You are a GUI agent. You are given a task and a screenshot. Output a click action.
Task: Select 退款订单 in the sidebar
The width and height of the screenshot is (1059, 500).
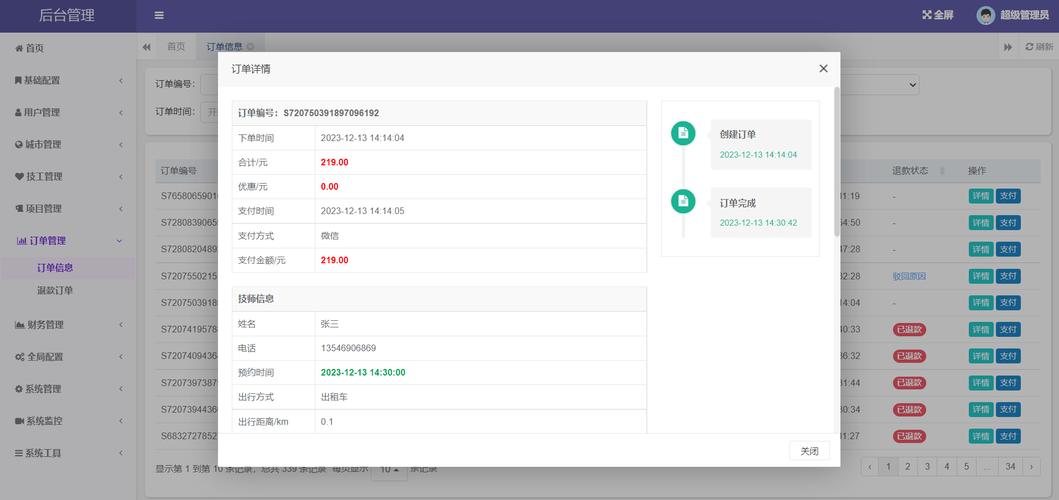[x=55, y=290]
